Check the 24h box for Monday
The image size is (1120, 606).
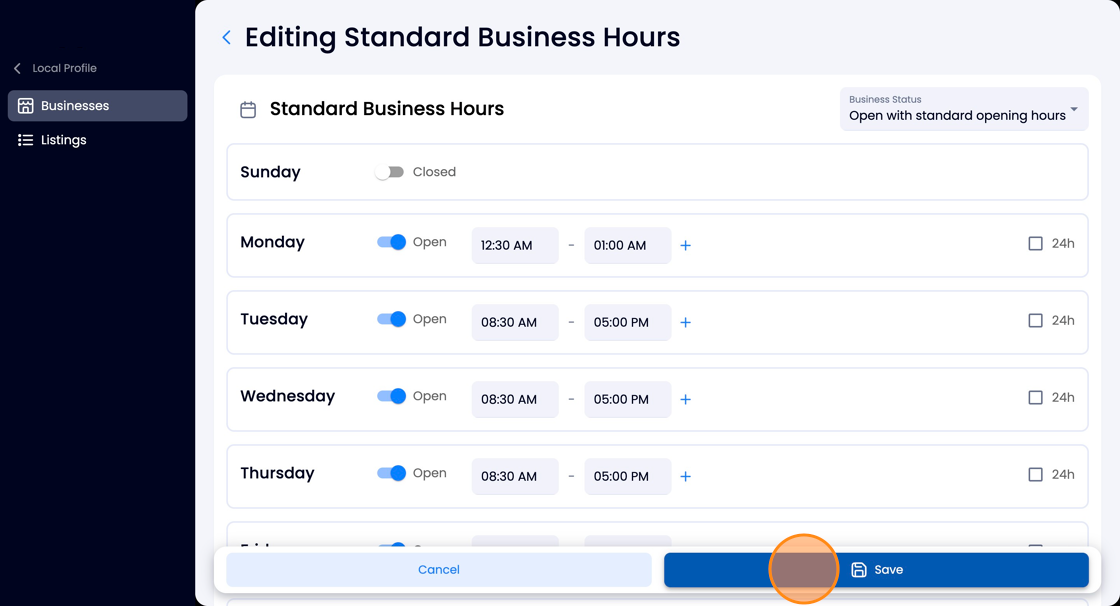[x=1035, y=244]
